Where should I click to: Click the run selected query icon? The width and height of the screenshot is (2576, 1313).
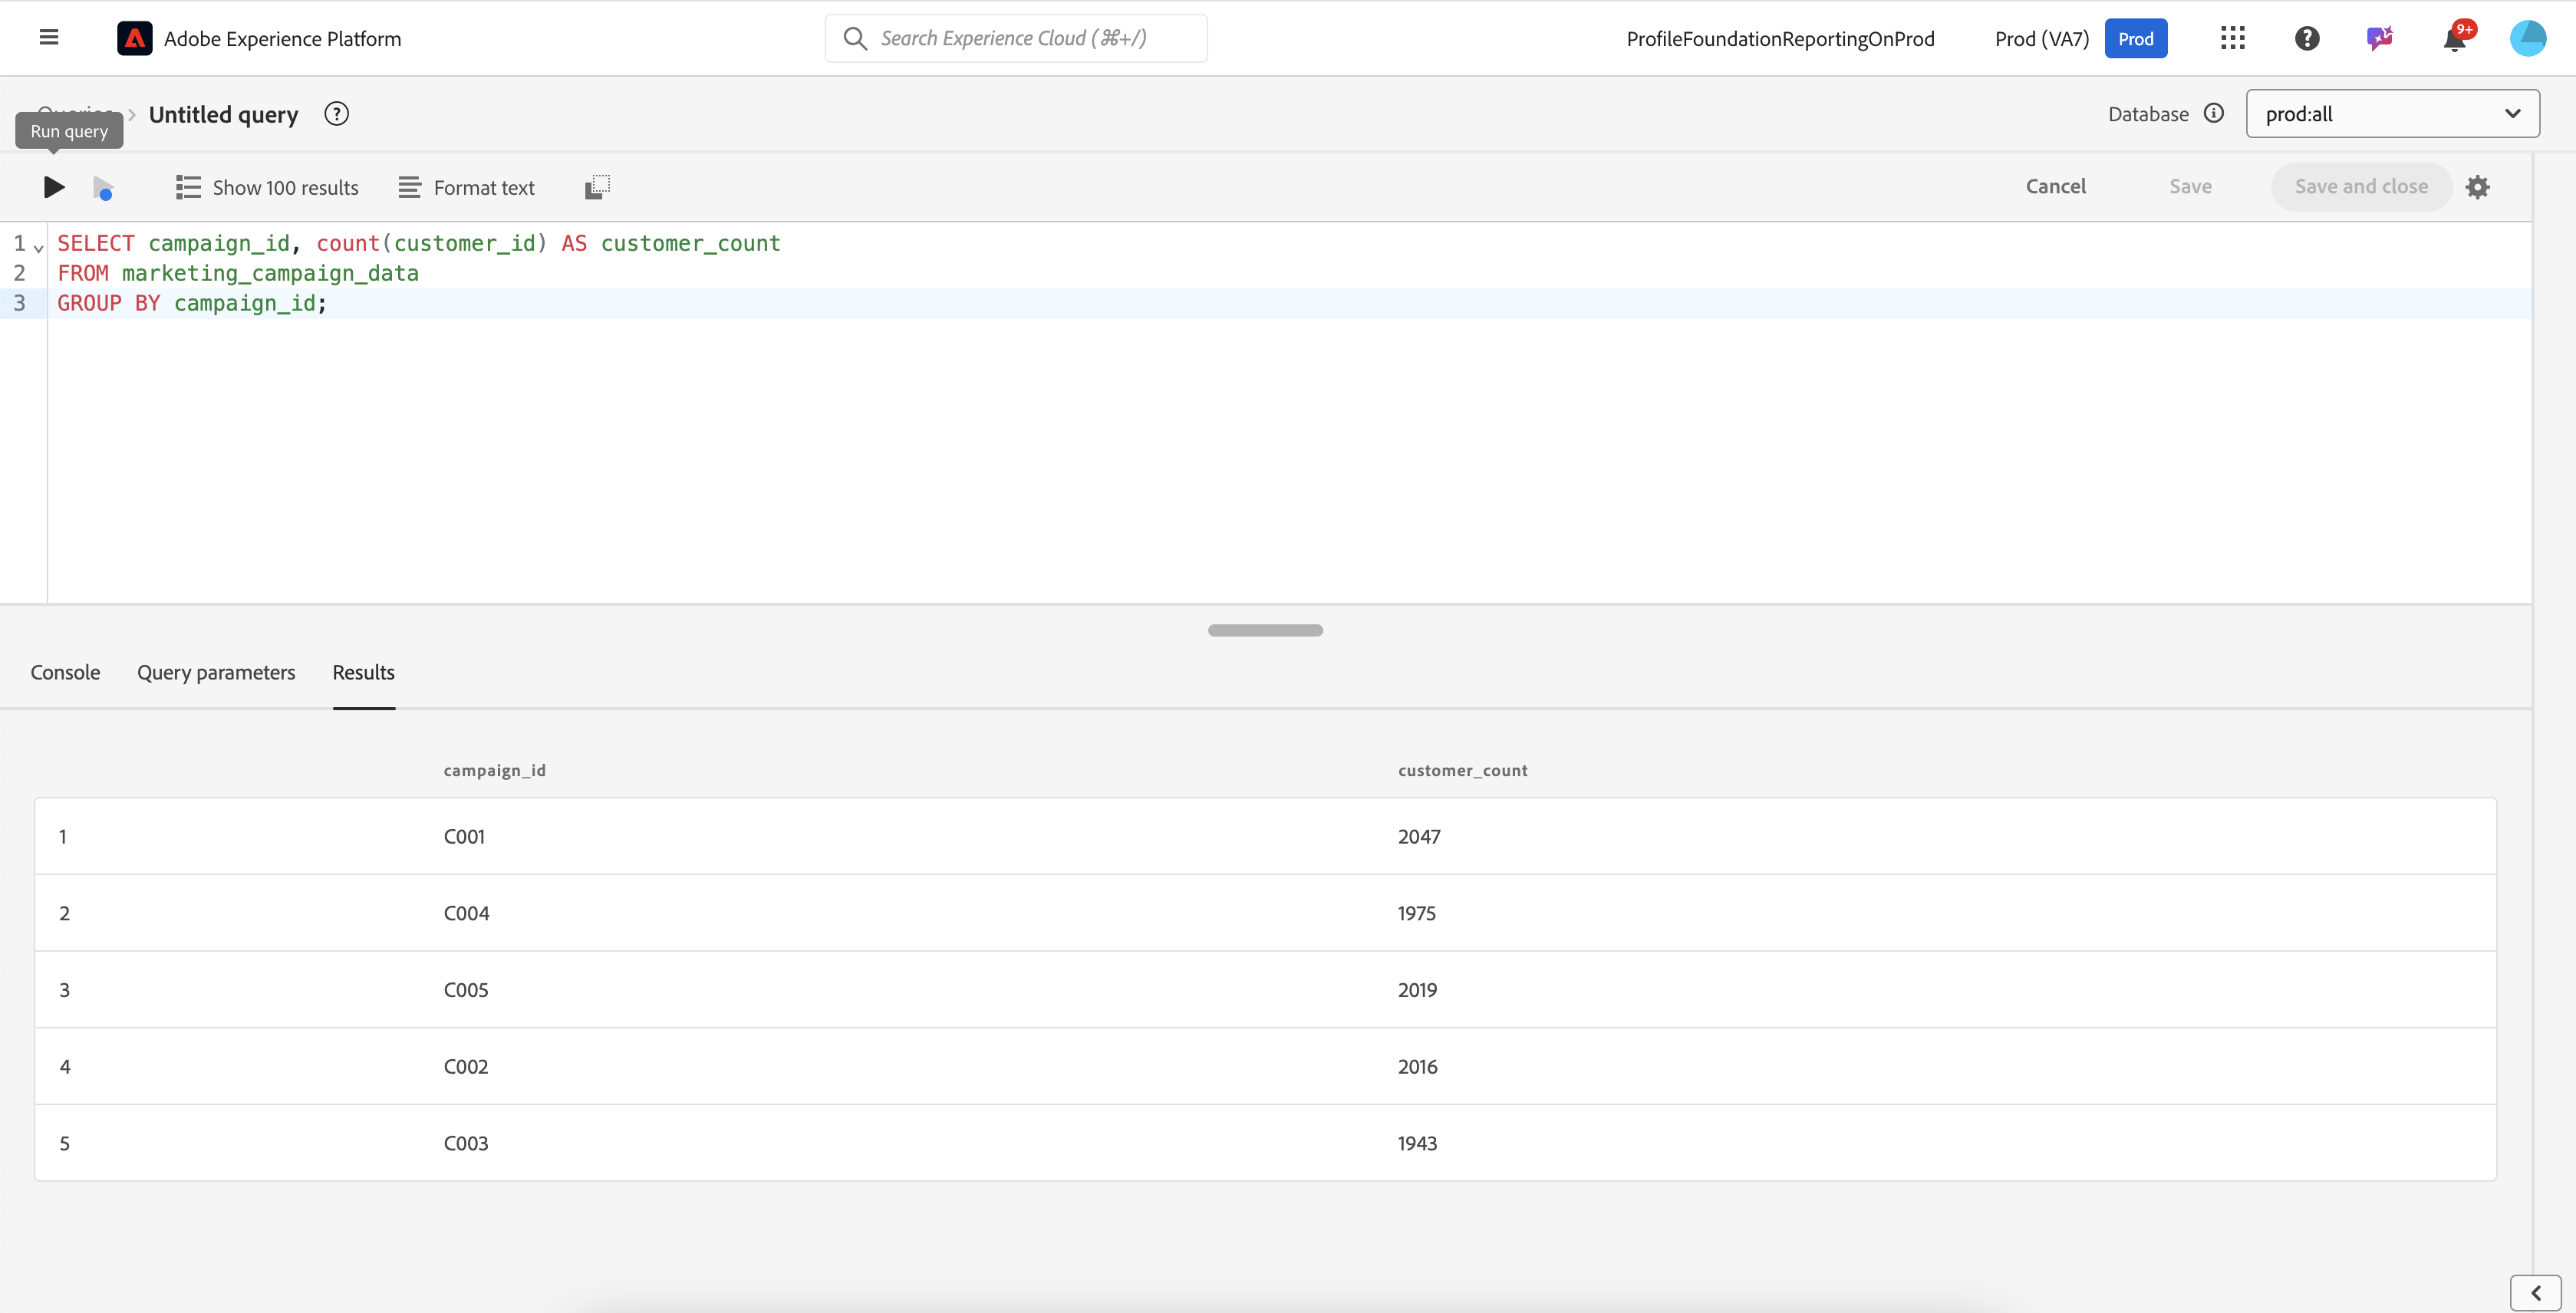(x=103, y=187)
